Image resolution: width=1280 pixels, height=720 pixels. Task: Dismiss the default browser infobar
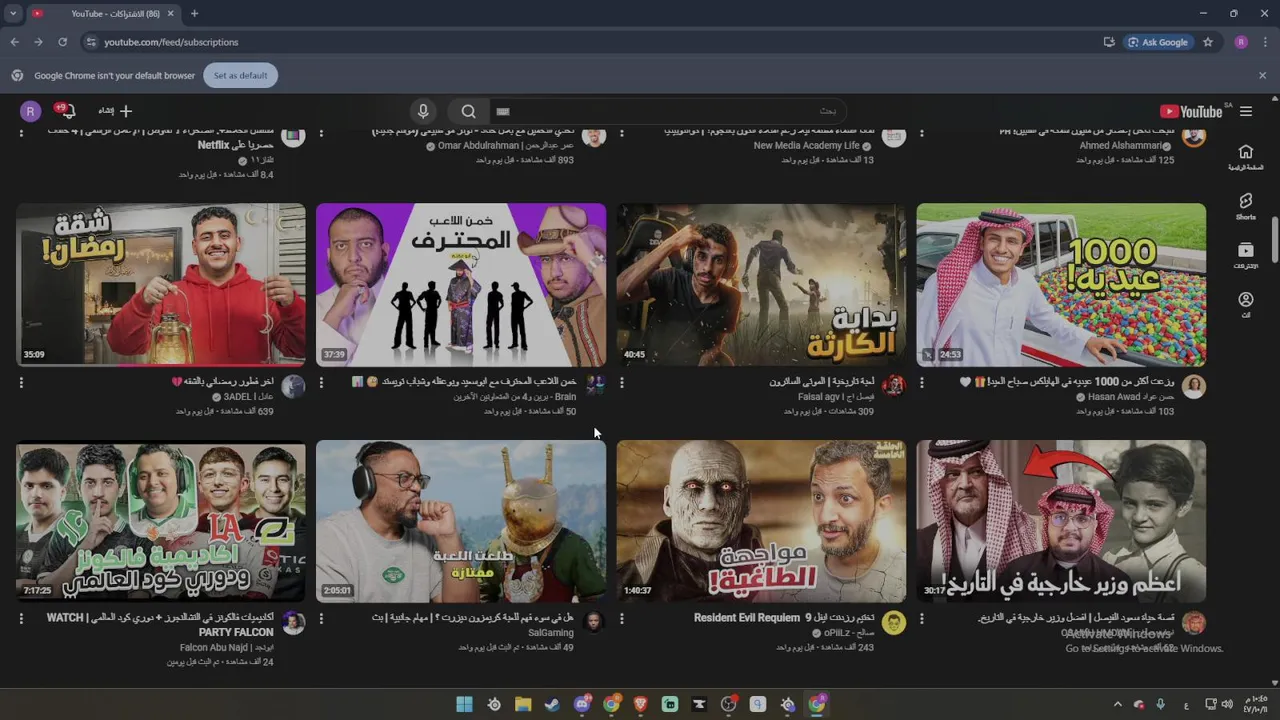1262,75
